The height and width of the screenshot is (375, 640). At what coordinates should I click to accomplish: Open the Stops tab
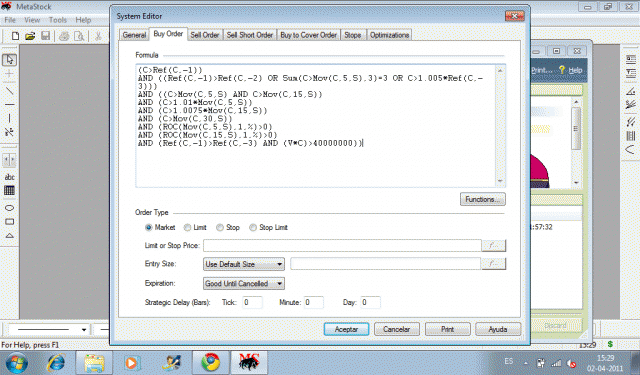(353, 35)
